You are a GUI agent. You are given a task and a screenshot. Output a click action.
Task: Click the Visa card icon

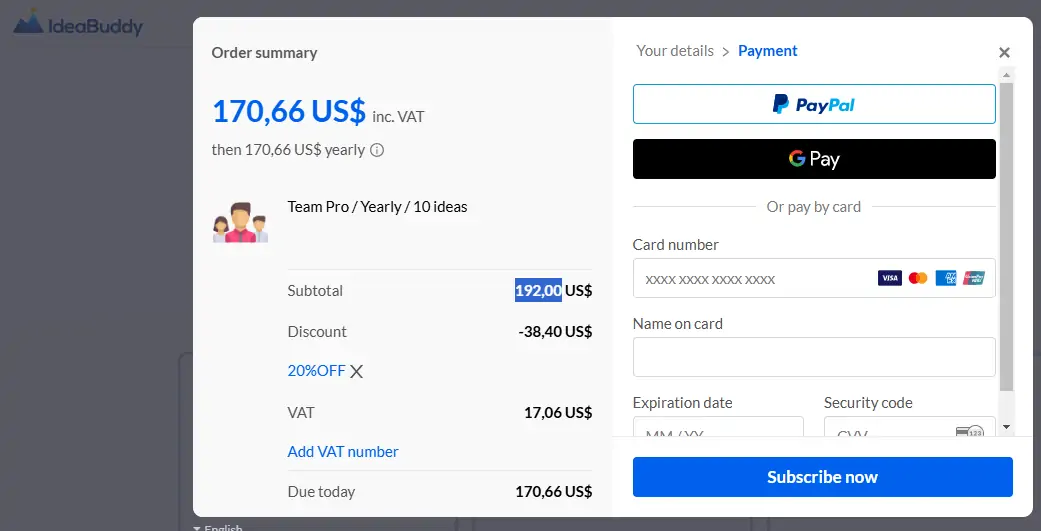click(x=889, y=278)
